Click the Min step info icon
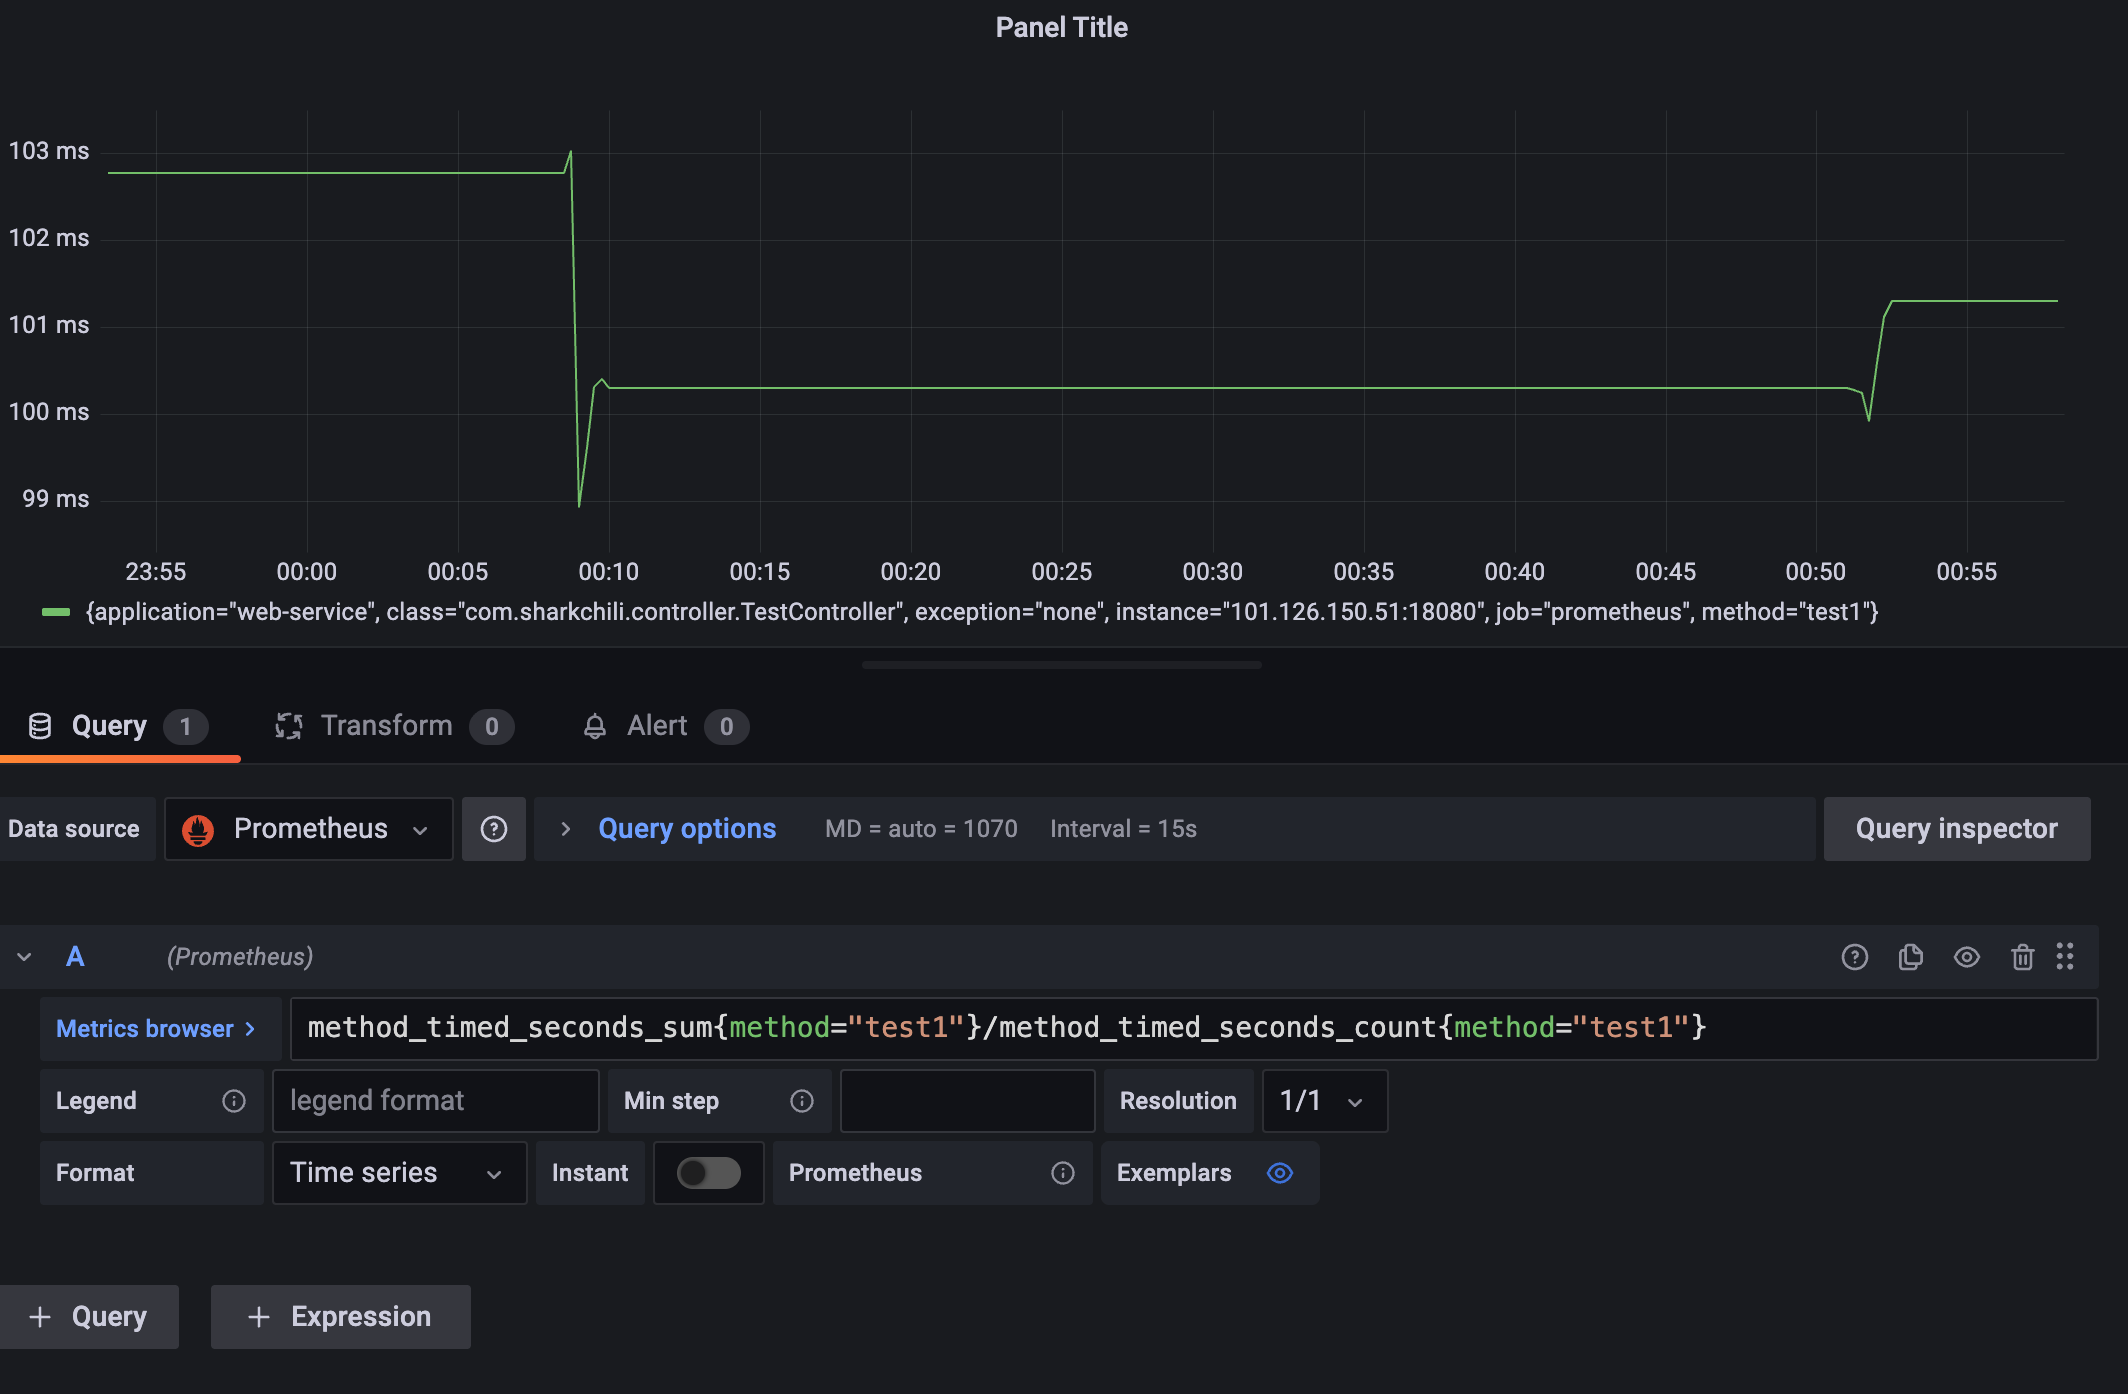 pos(802,1101)
